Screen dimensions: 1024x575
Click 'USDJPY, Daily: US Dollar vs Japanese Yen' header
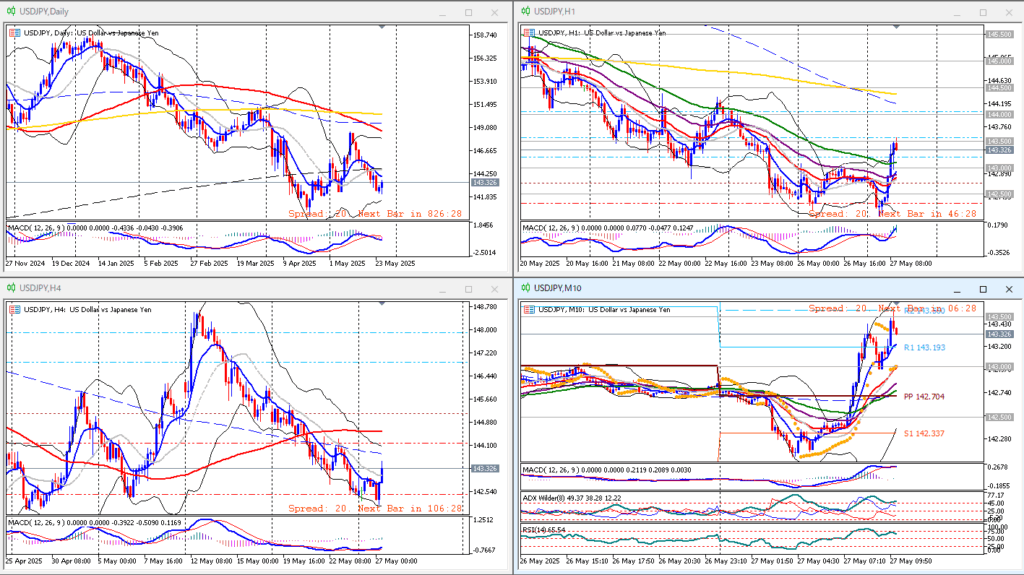coord(91,33)
